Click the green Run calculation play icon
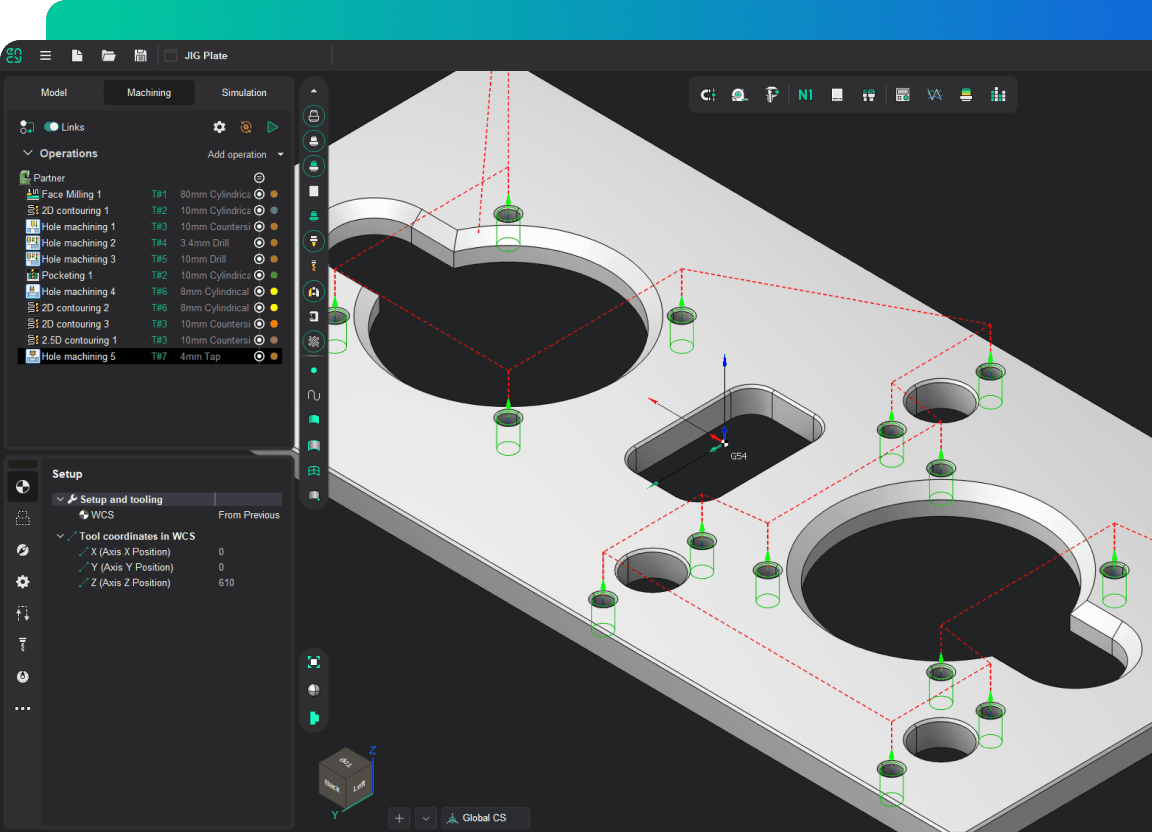The height and width of the screenshot is (832, 1152). coord(273,127)
